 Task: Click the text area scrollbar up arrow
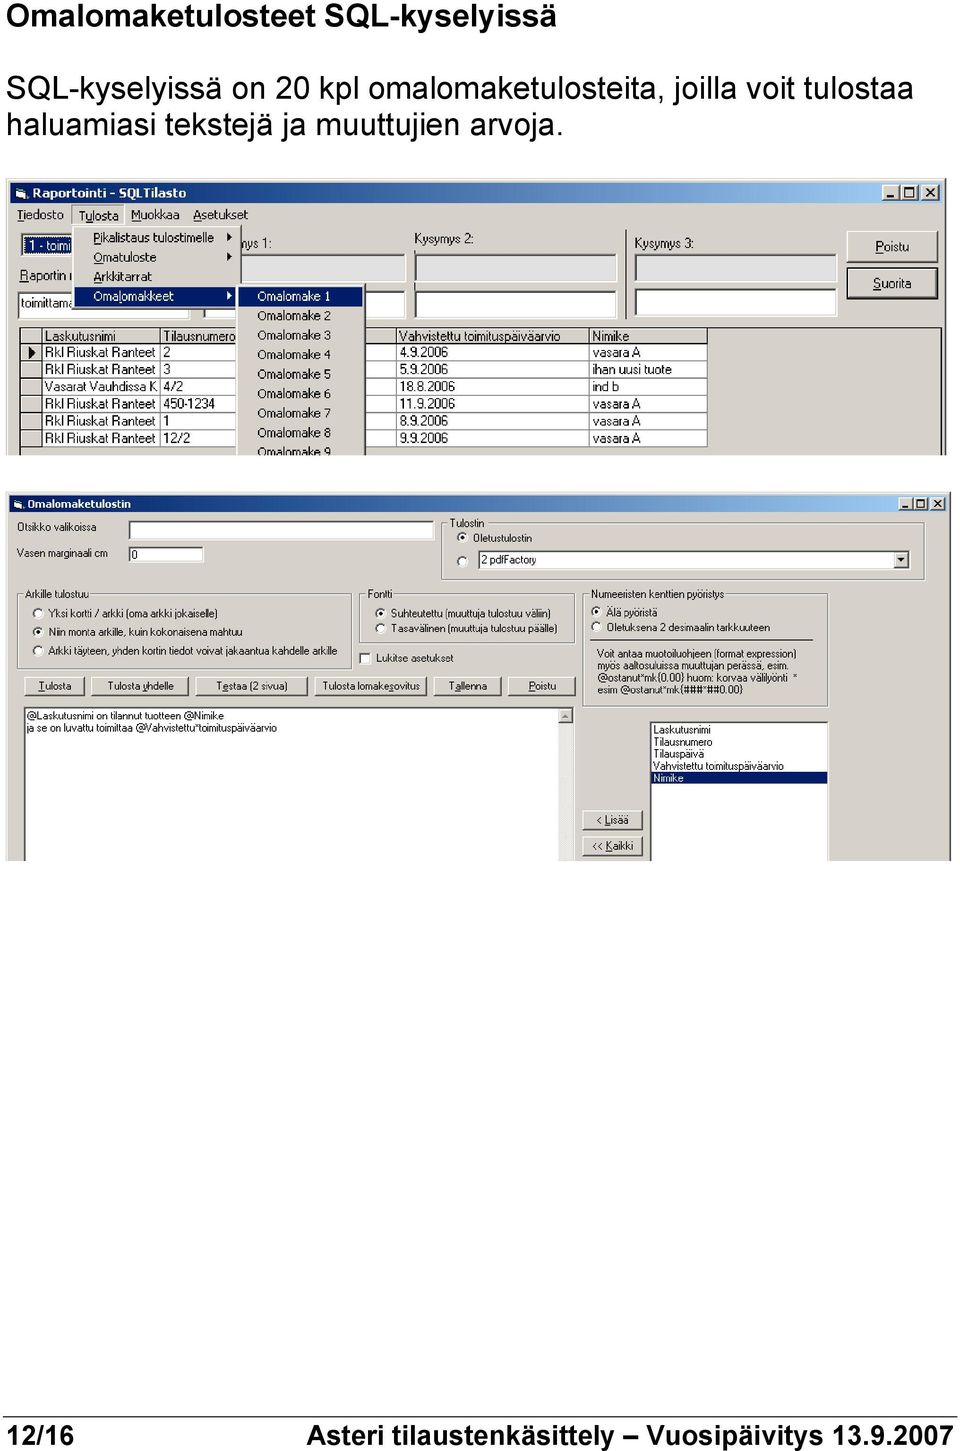pyautogui.click(x=566, y=716)
